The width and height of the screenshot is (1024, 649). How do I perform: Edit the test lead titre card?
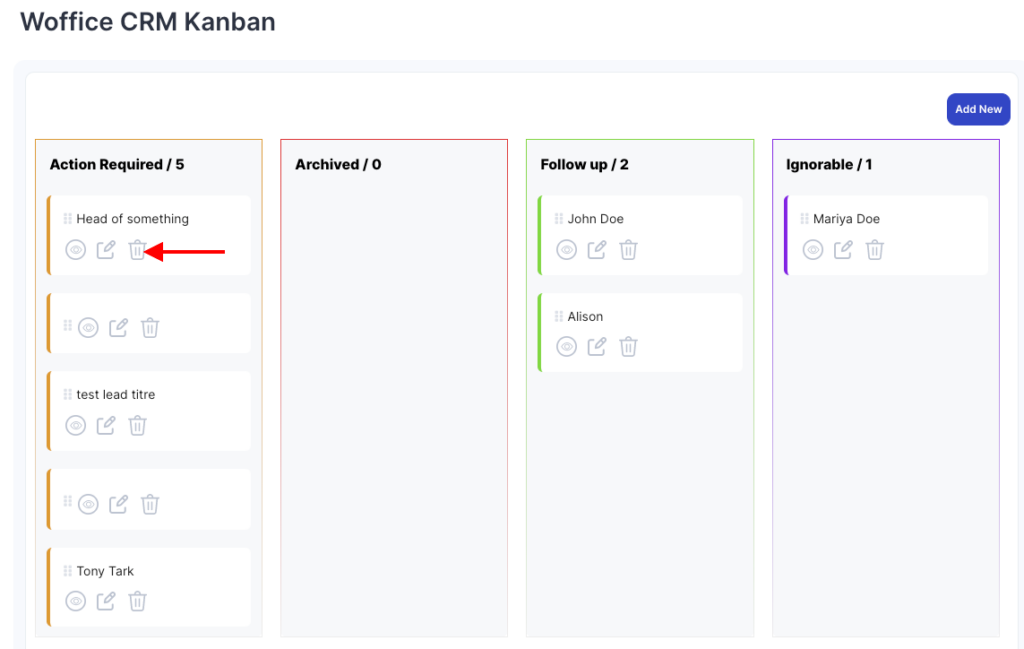pyautogui.click(x=106, y=426)
